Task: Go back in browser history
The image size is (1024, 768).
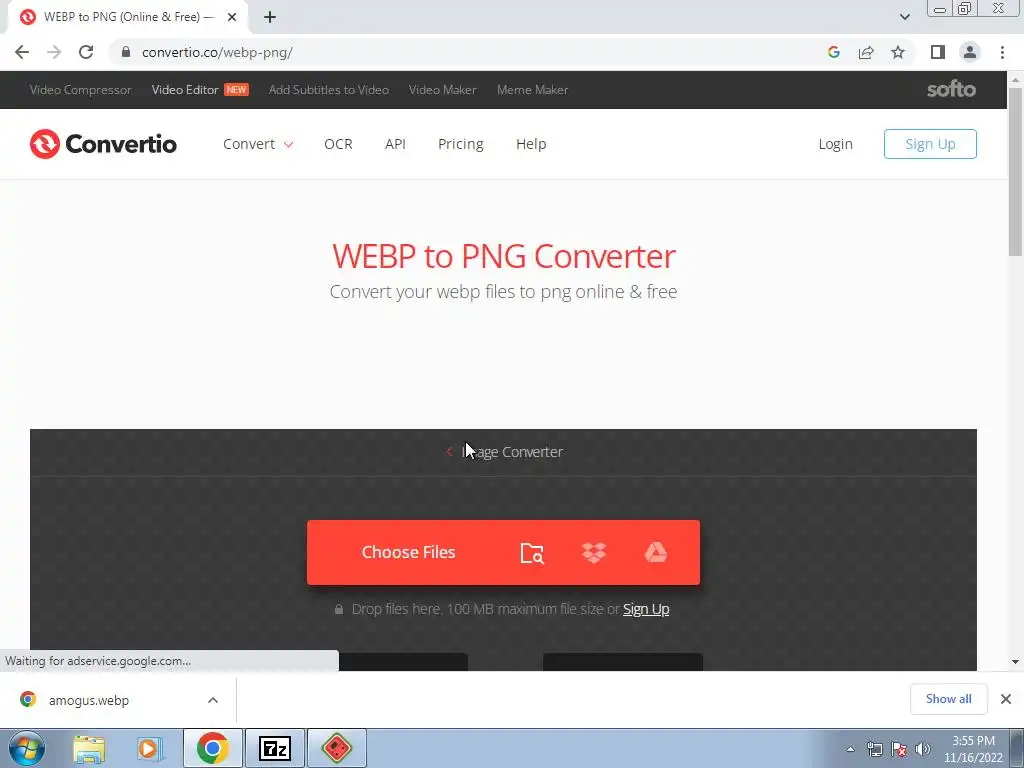Action: (x=22, y=52)
